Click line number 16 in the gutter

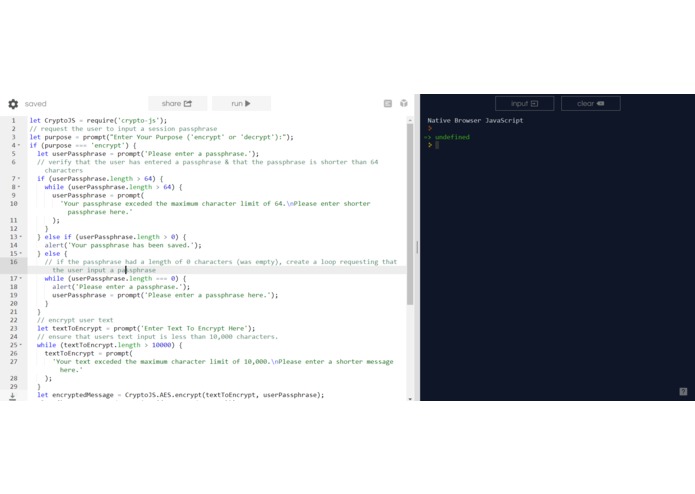(x=14, y=262)
